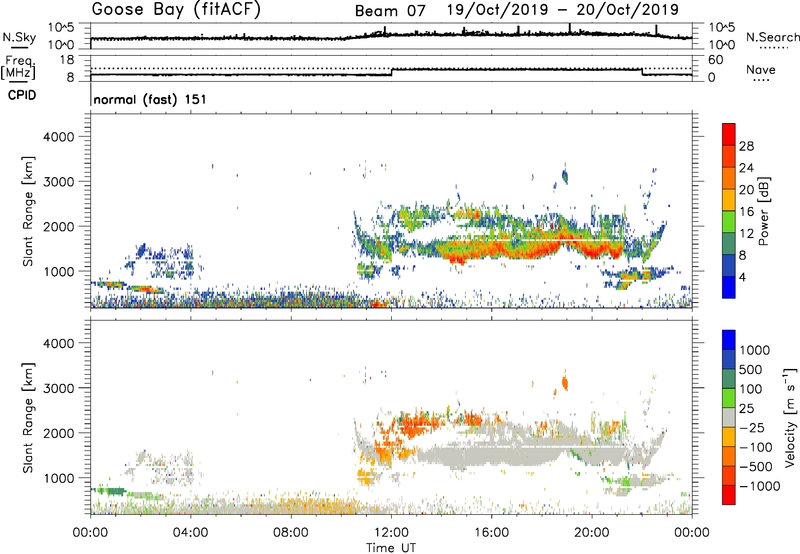Pick the gray segment of Velocity color bar

point(729,418)
